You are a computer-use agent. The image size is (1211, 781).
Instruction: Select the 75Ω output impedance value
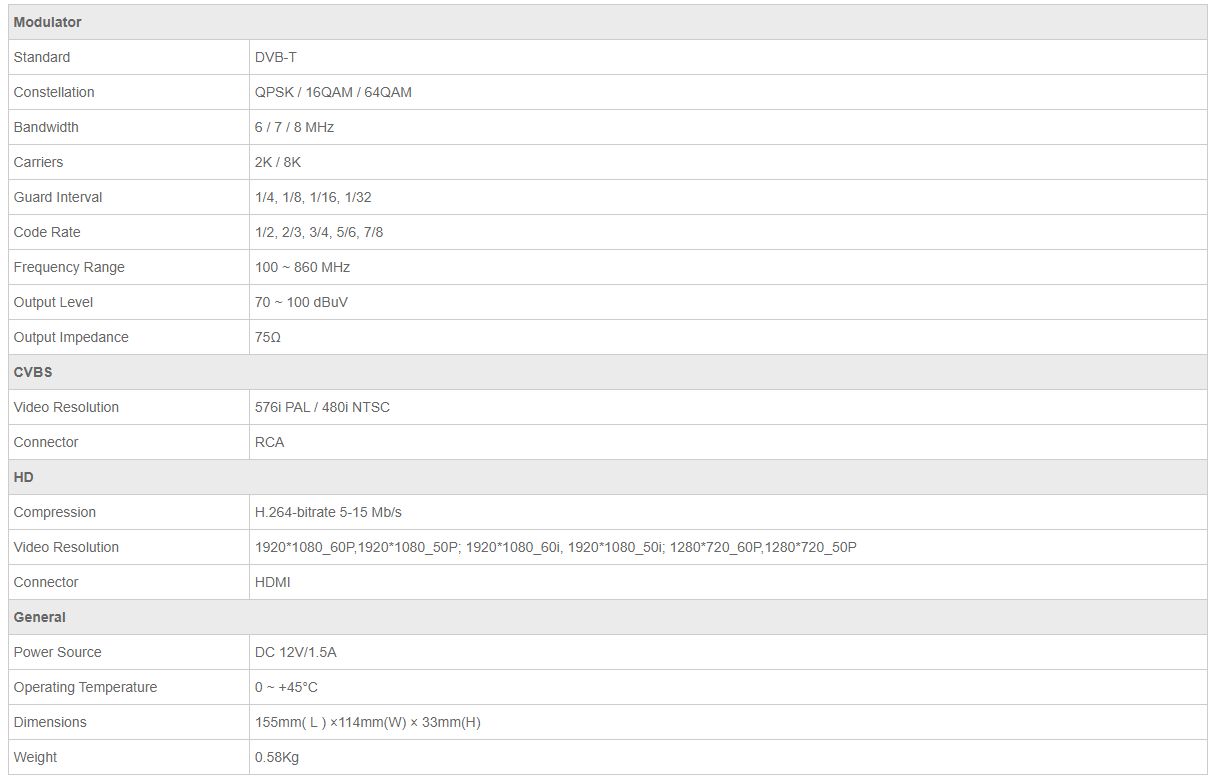[x=268, y=337]
